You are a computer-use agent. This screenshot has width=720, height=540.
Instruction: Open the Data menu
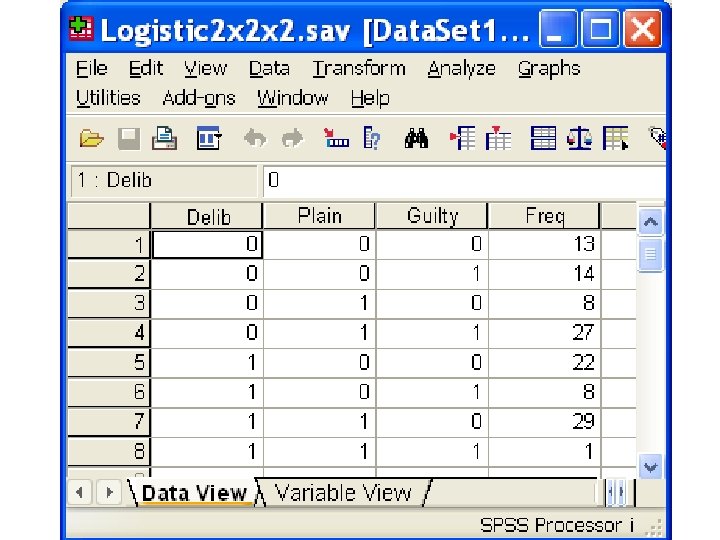click(269, 68)
